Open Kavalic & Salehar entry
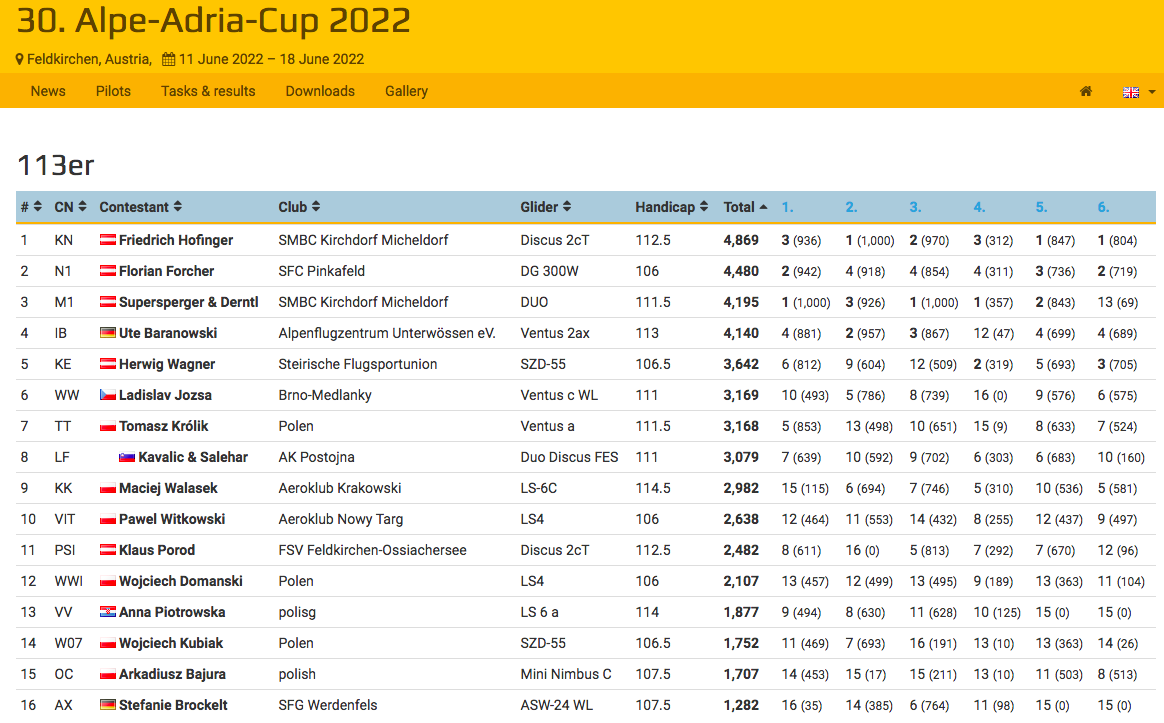 tap(193, 457)
